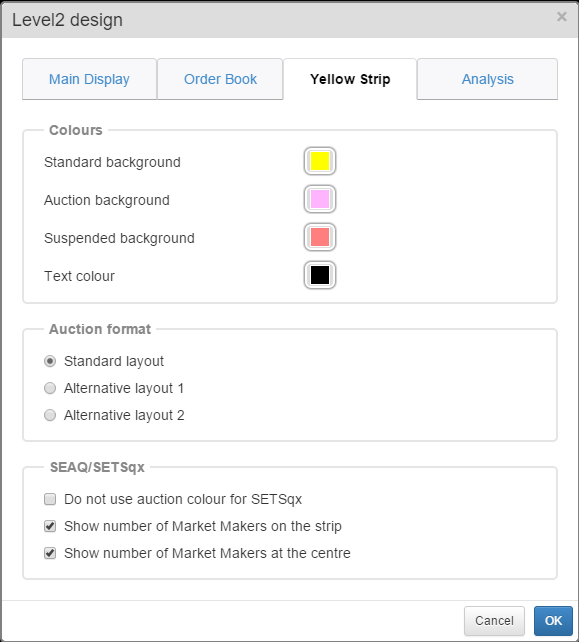Confirm settings with the OK button
The width and height of the screenshot is (579, 642).
click(553, 621)
